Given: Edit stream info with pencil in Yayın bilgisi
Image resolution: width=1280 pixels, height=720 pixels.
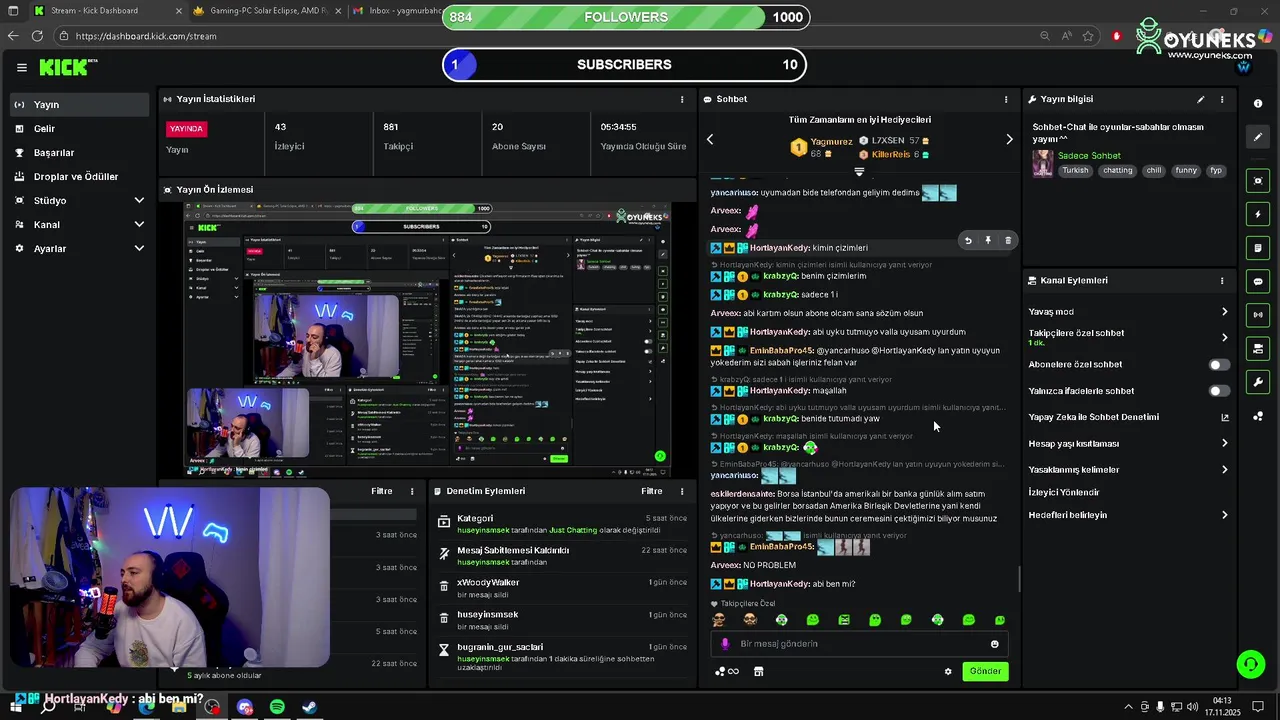Looking at the screenshot, I should (x=1201, y=99).
